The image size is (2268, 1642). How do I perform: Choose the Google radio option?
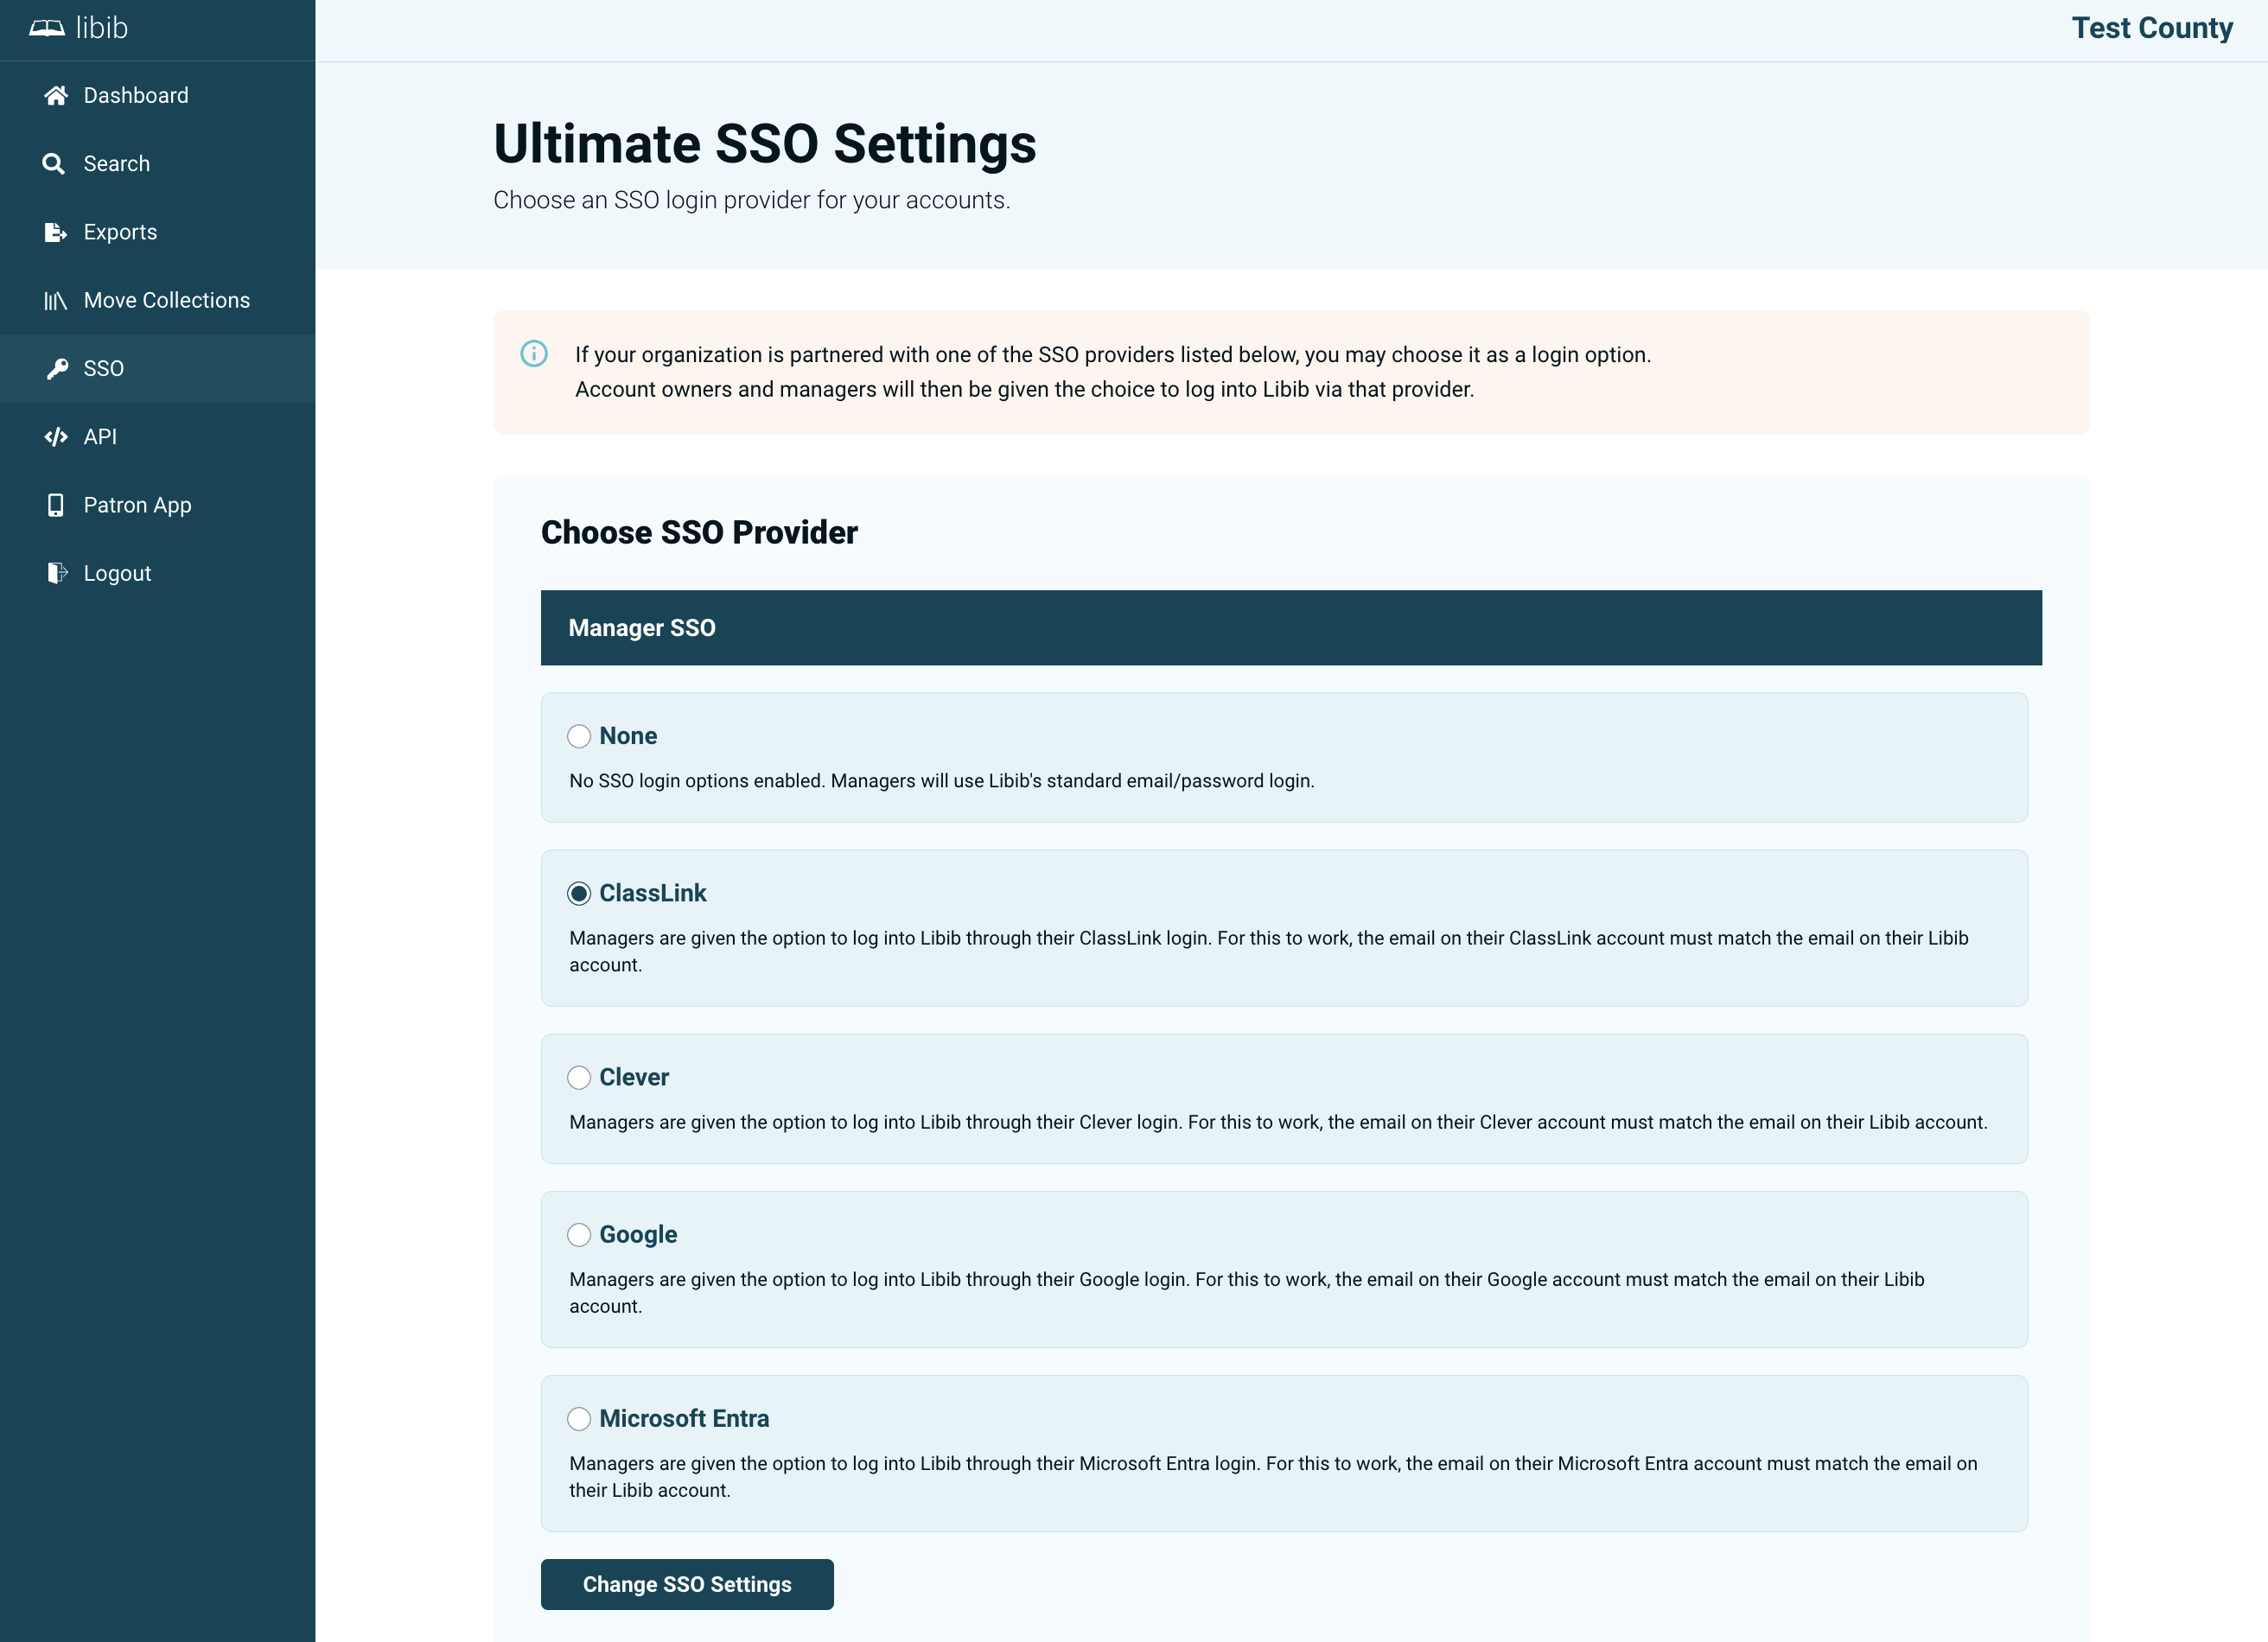pos(579,1235)
